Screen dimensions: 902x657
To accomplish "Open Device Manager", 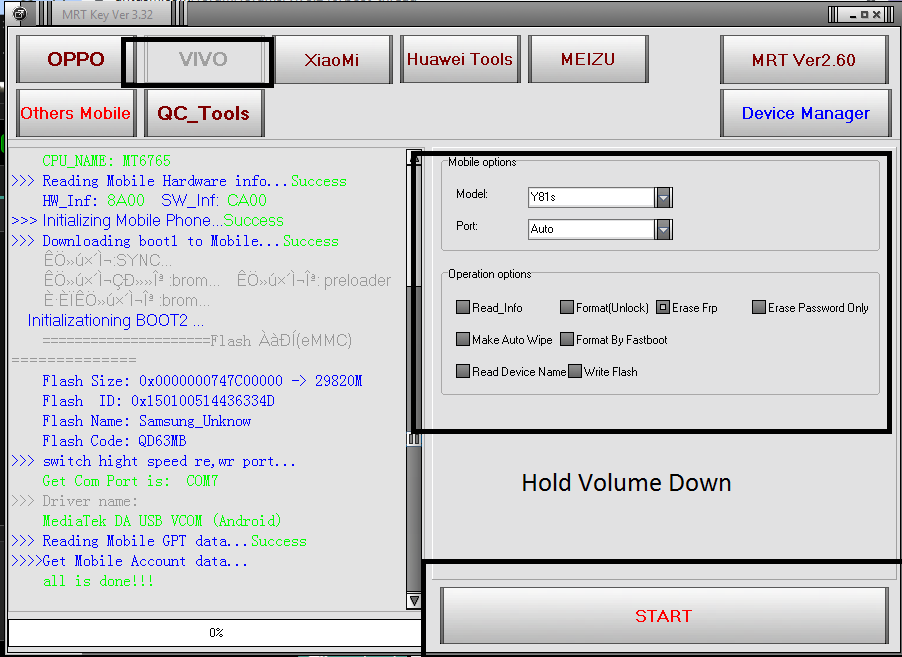I will (x=805, y=113).
